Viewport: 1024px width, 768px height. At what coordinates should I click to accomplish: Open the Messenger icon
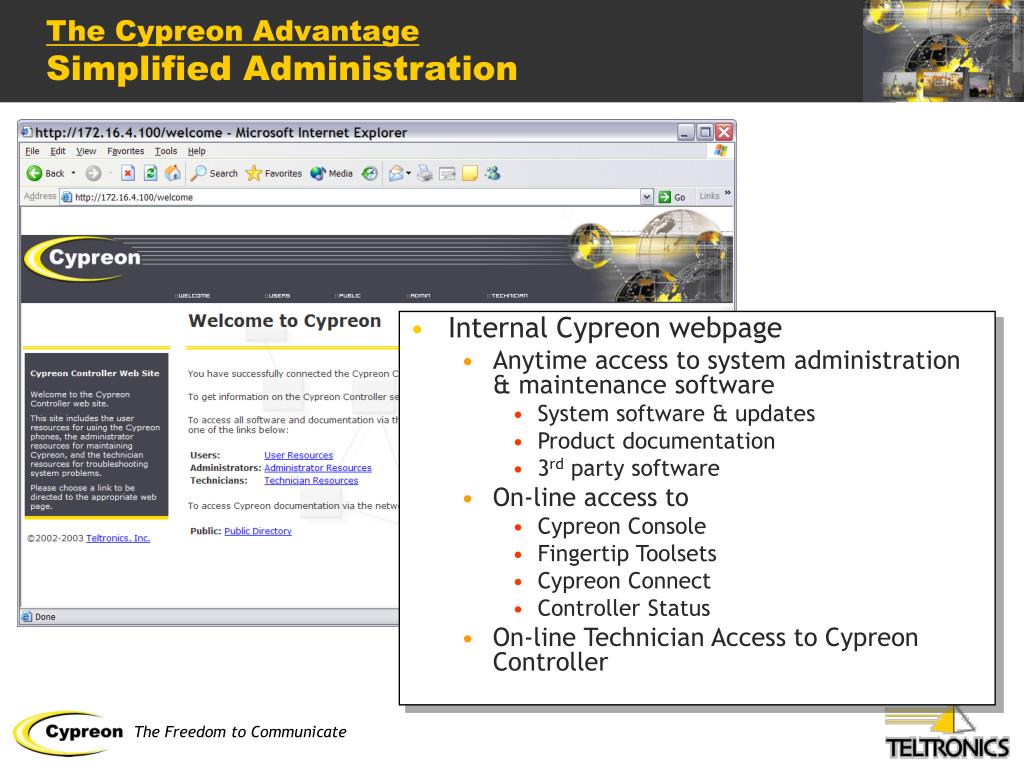click(x=492, y=173)
